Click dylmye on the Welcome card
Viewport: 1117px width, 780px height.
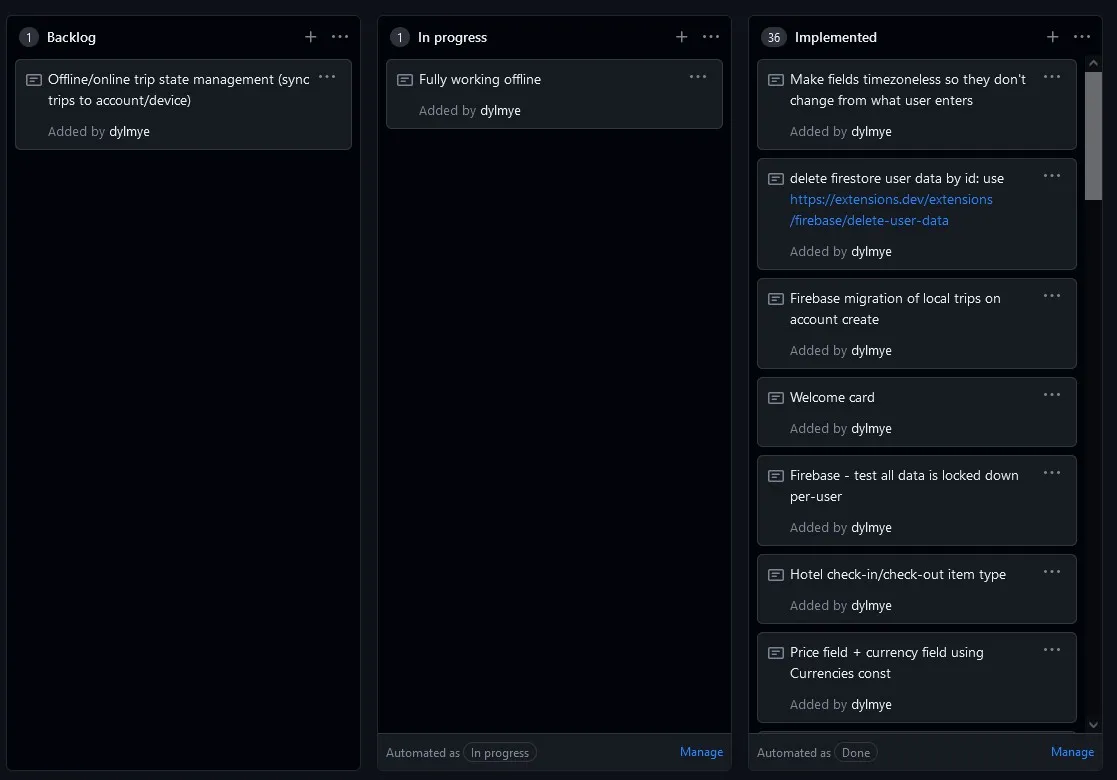pos(871,428)
